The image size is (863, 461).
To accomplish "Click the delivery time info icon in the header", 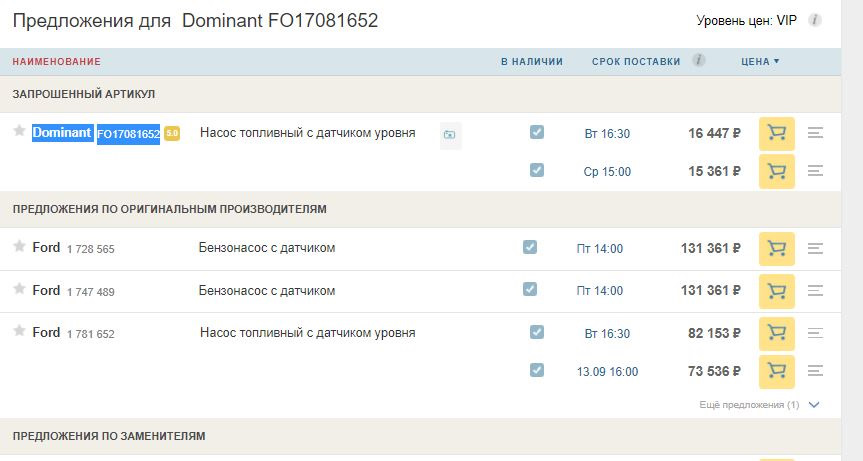I will point(698,60).
